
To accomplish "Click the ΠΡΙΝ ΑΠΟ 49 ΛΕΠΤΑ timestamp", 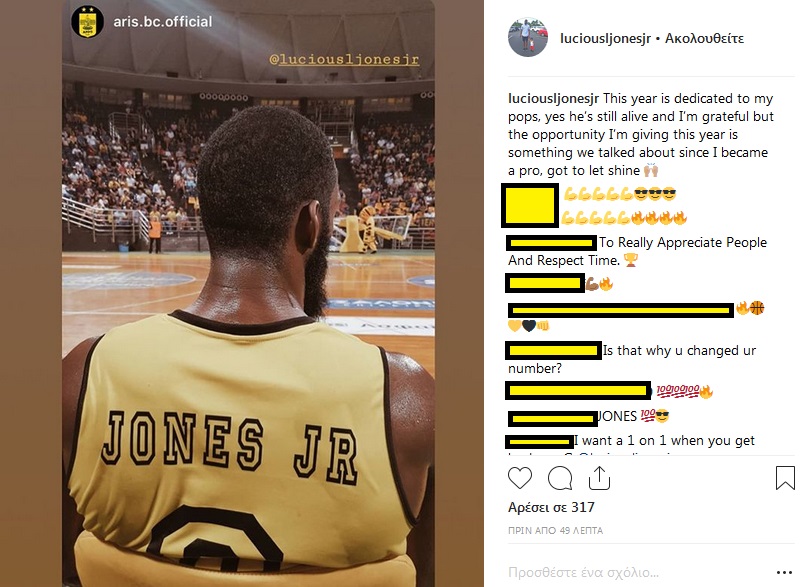I will point(555,531).
